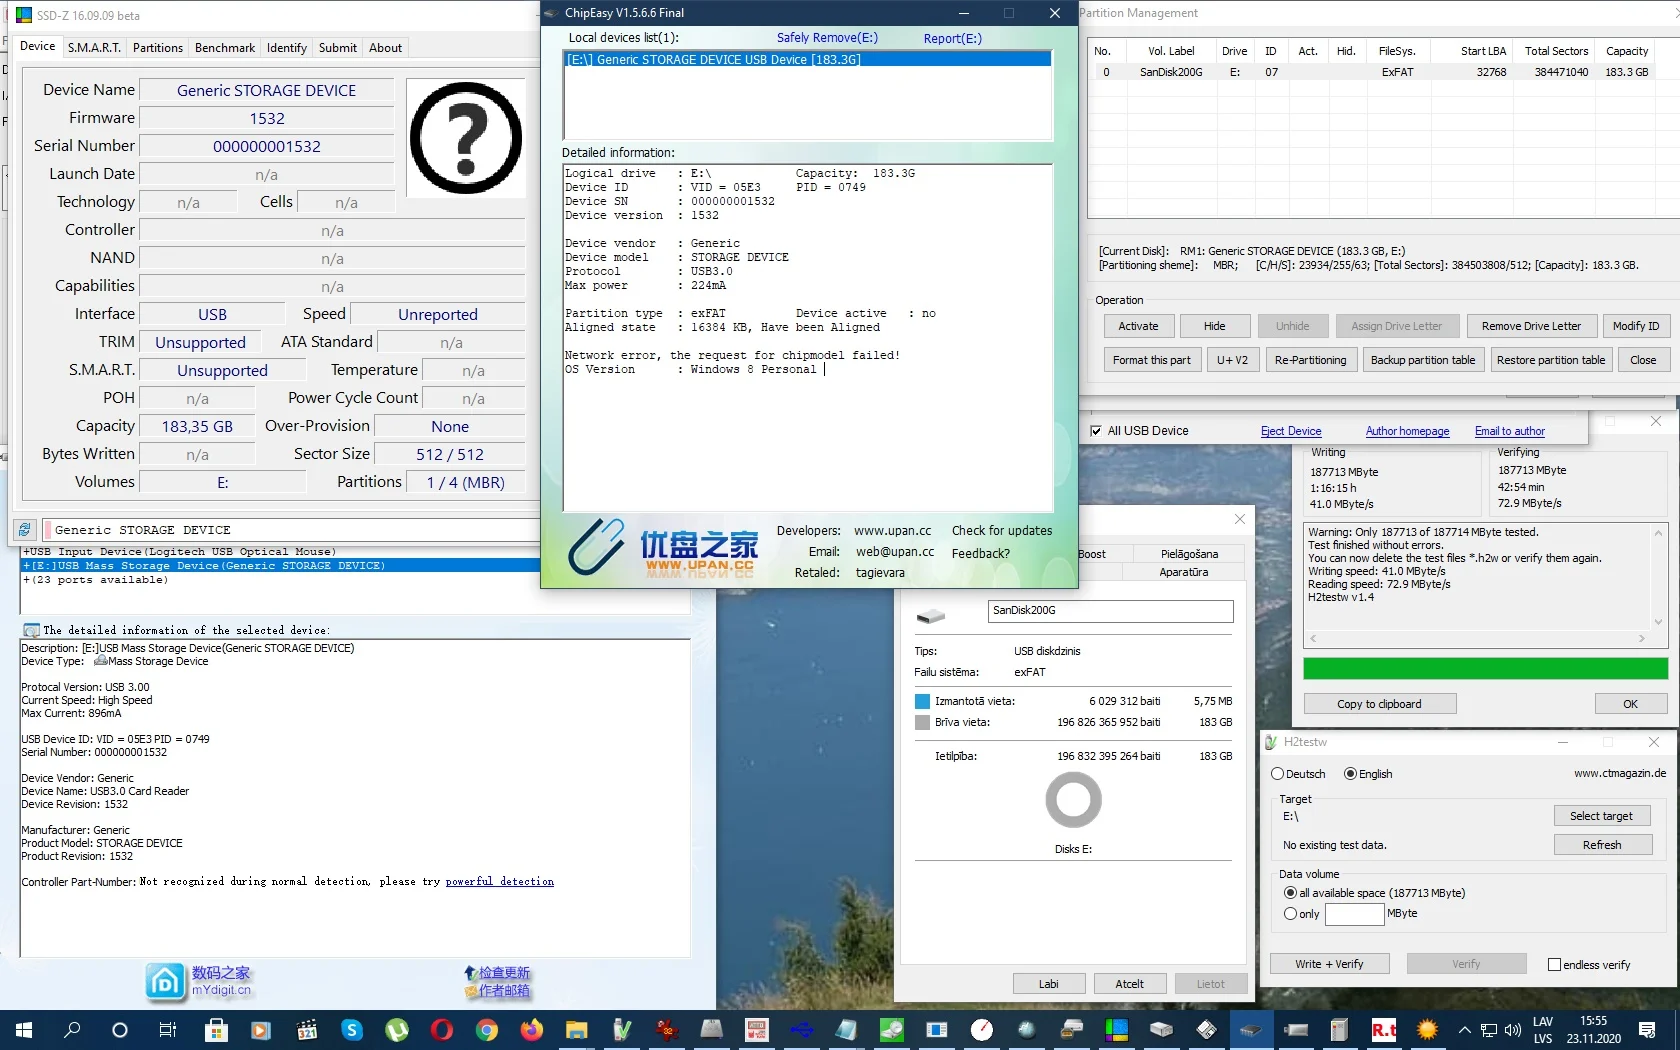Screen dimensions: 1680x1050
Task: Click the speaker volume tray icon
Action: (x=1512, y=1030)
